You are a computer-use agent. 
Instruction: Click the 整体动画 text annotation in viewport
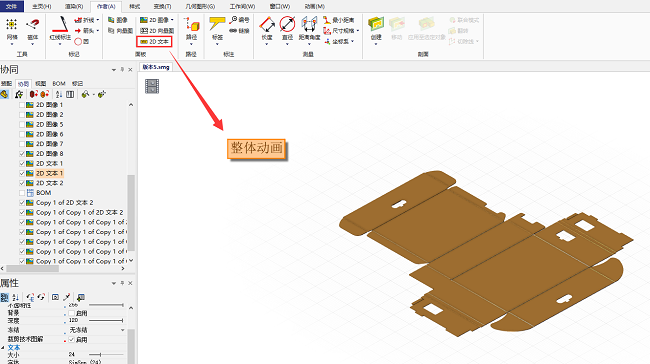point(257,149)
